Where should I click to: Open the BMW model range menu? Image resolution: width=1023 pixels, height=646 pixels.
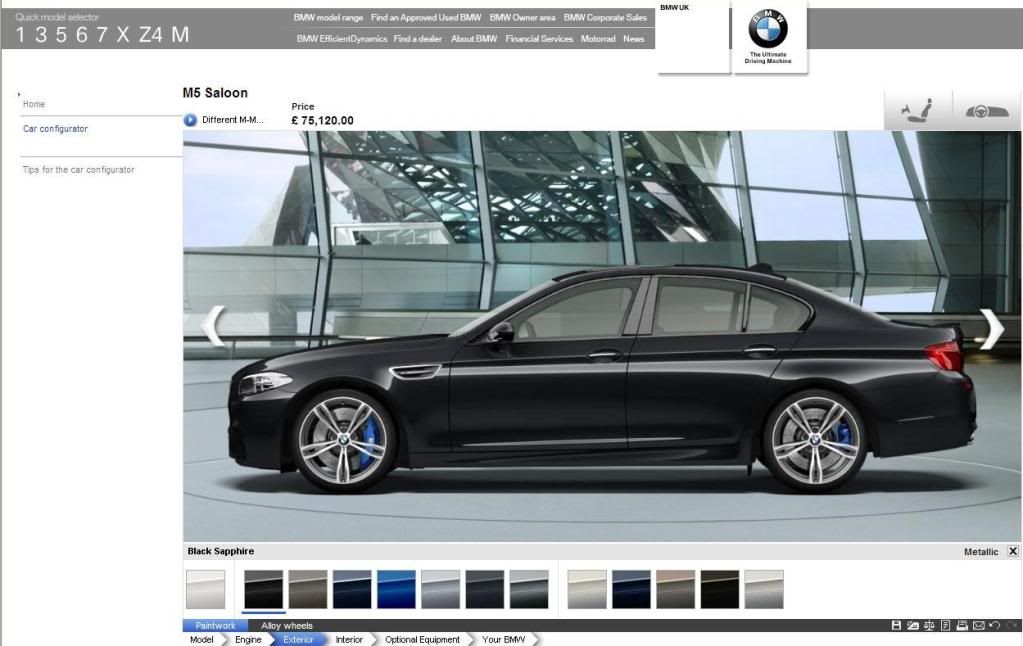pos(328,18)
